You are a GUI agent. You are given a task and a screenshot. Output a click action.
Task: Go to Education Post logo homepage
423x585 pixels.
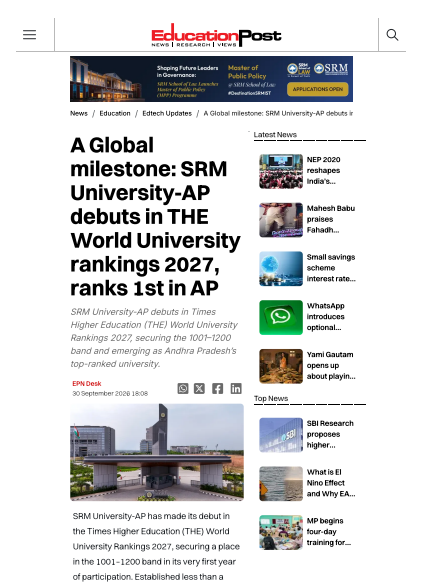[x=216, y=35]
